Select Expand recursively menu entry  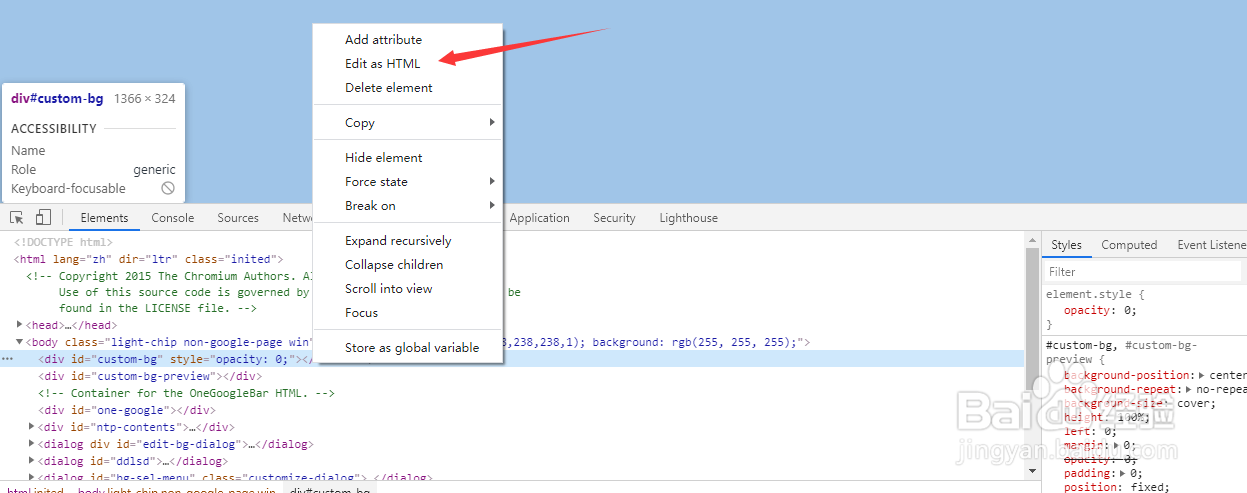pos(408,241)
